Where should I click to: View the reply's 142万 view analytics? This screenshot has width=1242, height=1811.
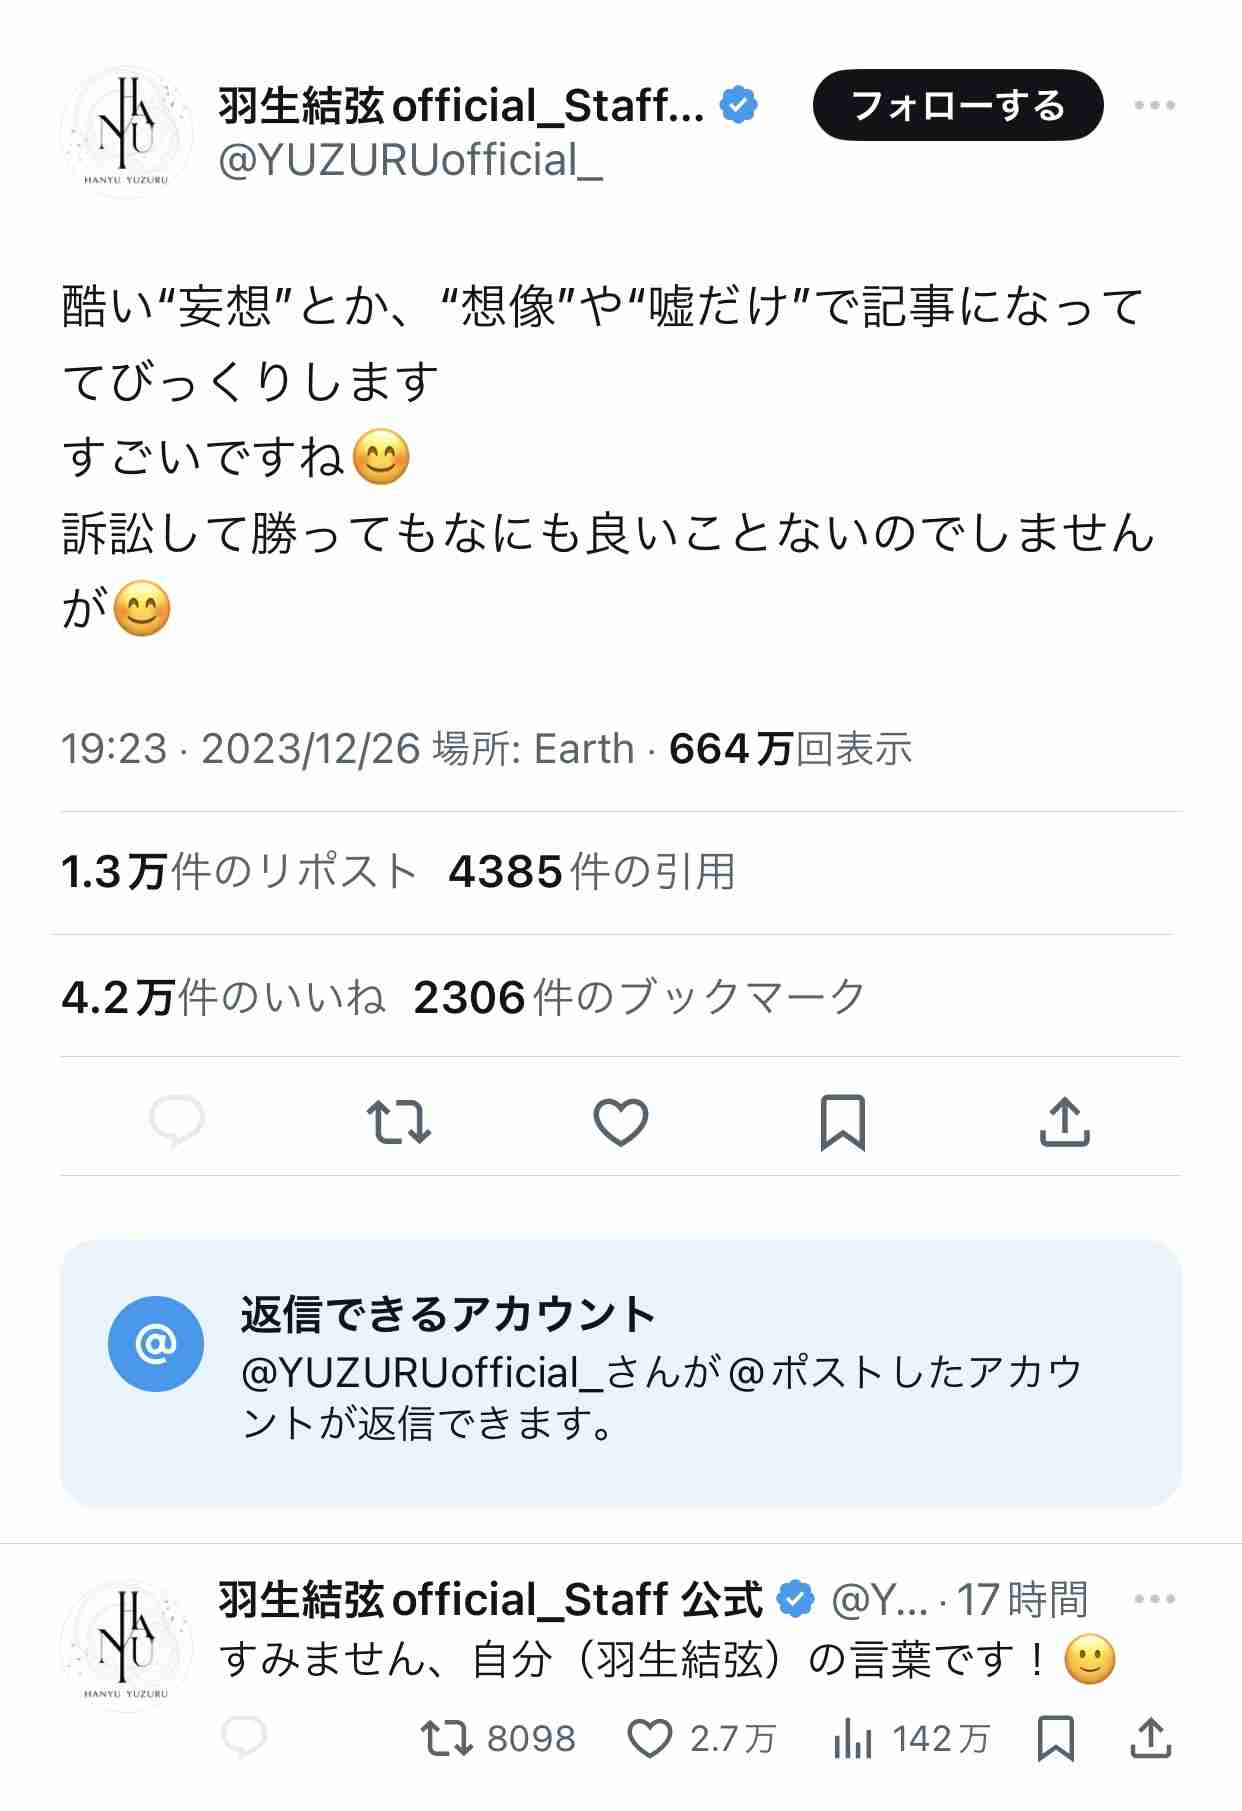[x=910, y=1739]
